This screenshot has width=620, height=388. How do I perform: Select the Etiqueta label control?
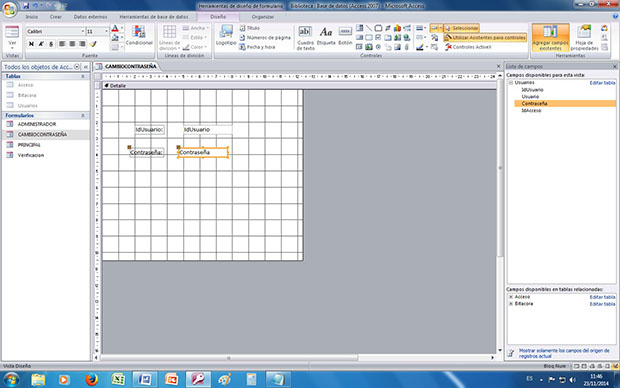[x=326, y=36]
